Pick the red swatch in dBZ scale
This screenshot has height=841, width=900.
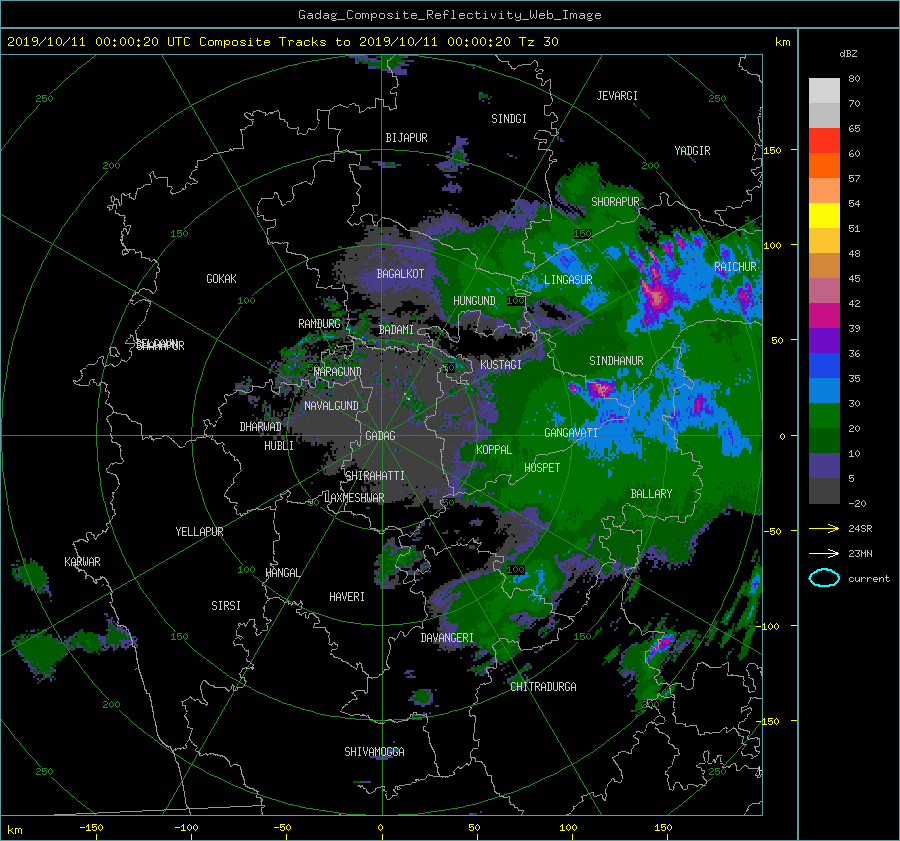[x=824, y=140]
